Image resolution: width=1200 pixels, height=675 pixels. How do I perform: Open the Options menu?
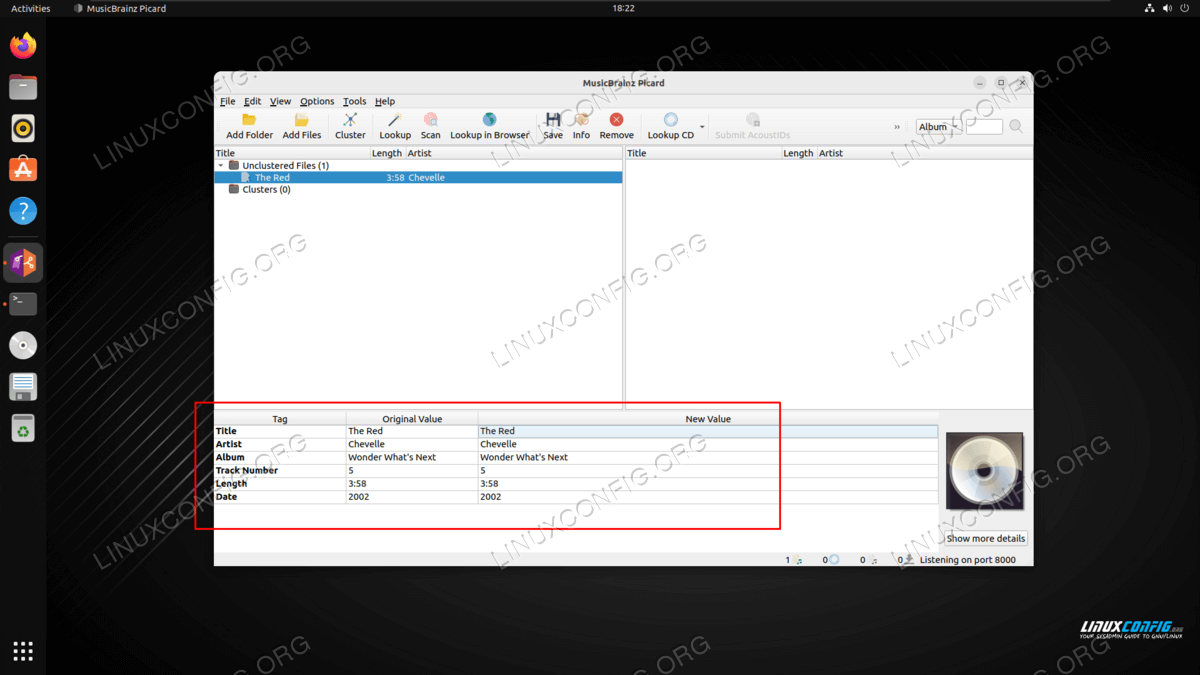pyautogui.click(x=317, y=101)
